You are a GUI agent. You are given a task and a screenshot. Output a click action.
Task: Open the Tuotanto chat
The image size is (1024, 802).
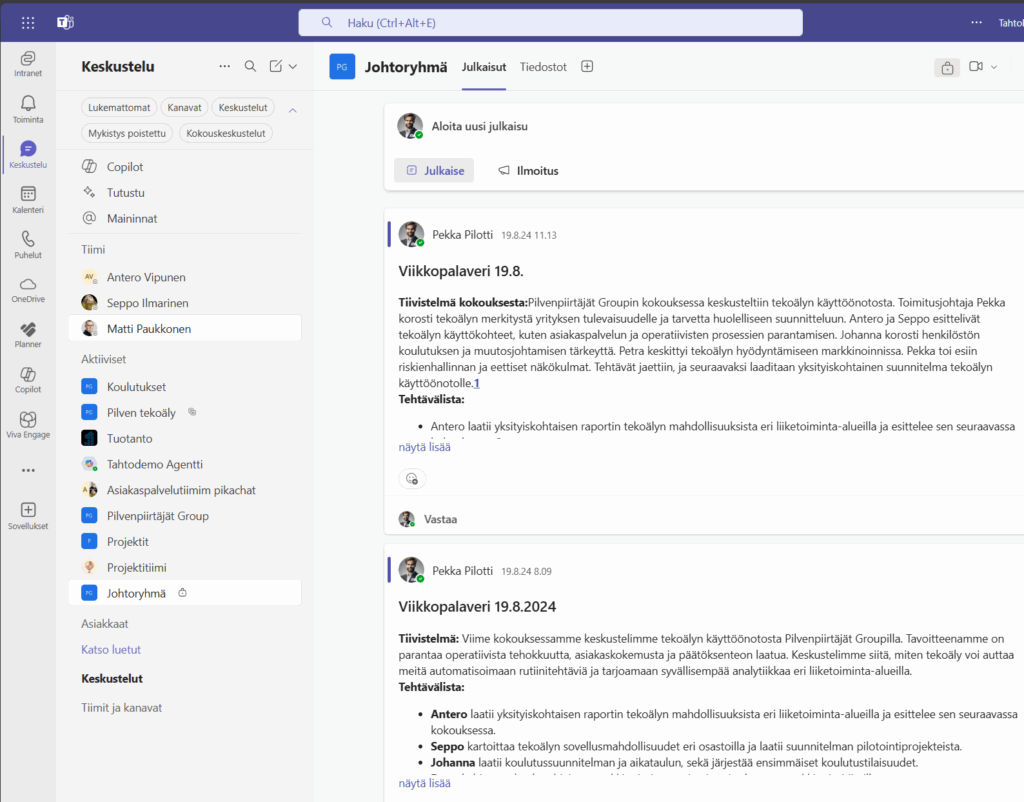[185, 438]
